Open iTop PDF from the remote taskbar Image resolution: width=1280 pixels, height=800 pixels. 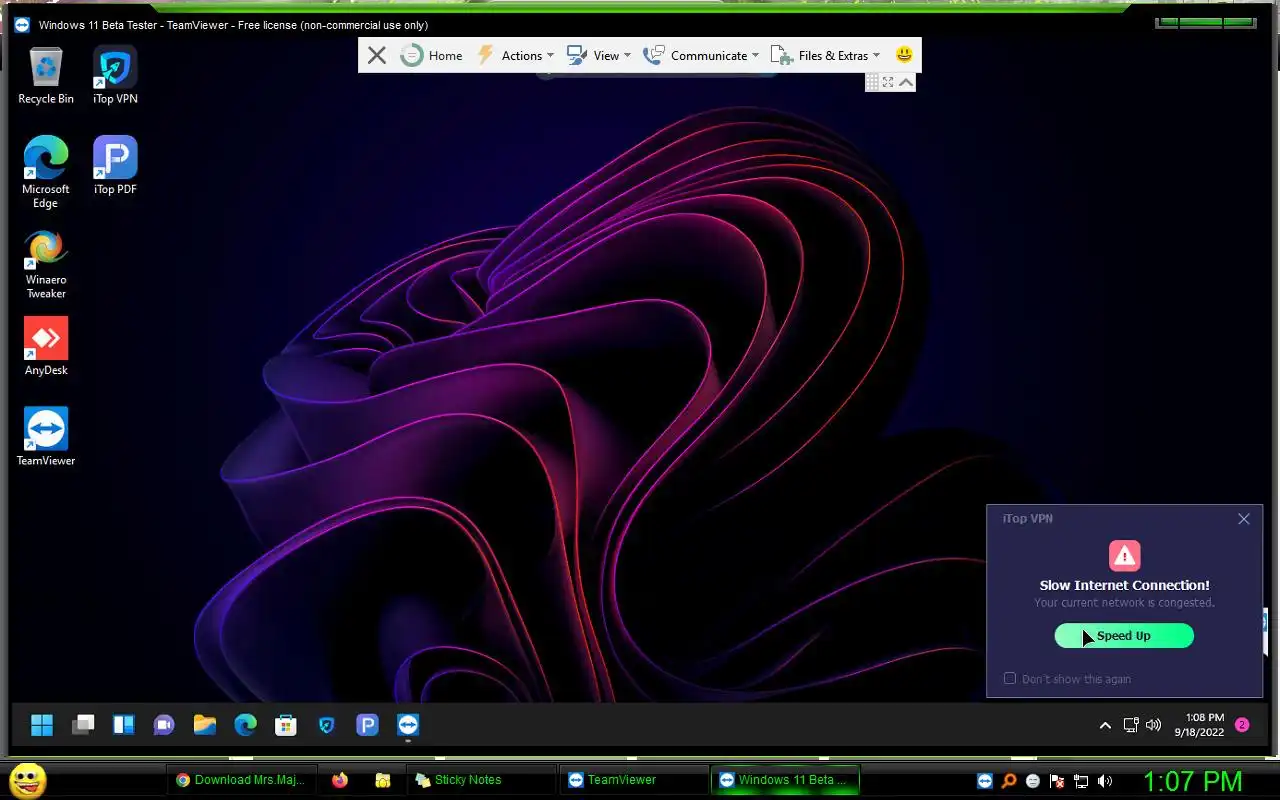(367, 725)
